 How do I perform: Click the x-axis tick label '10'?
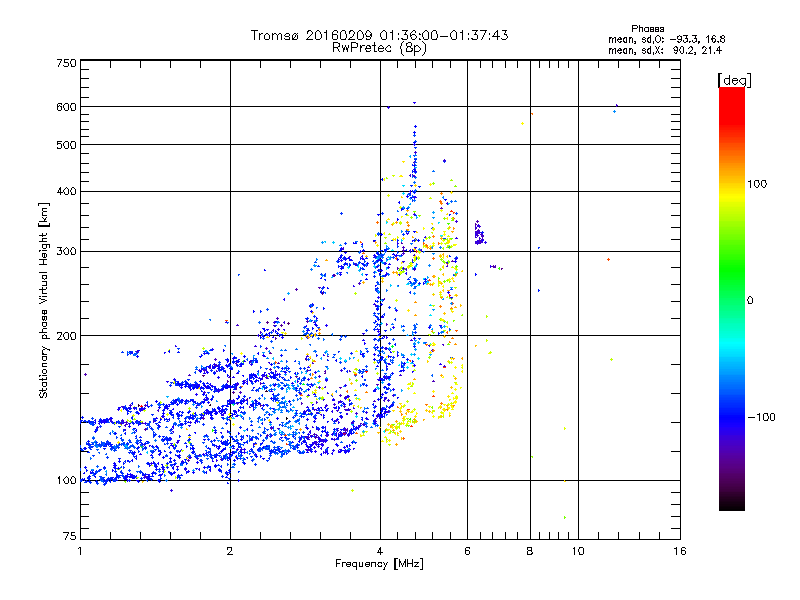tap(578, 551)
